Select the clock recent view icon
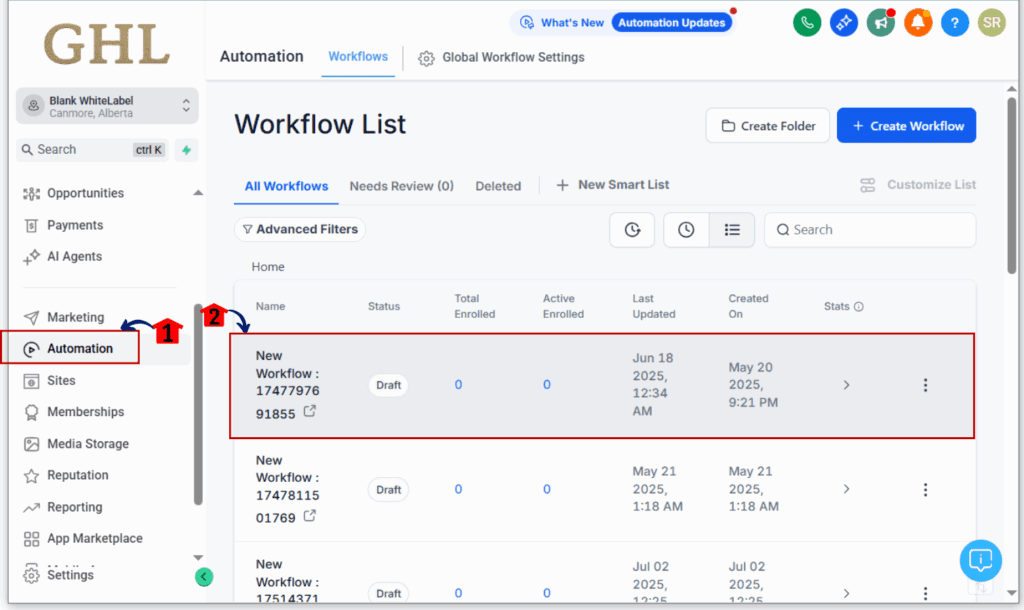1024x610 pixels. pos(686,230)
